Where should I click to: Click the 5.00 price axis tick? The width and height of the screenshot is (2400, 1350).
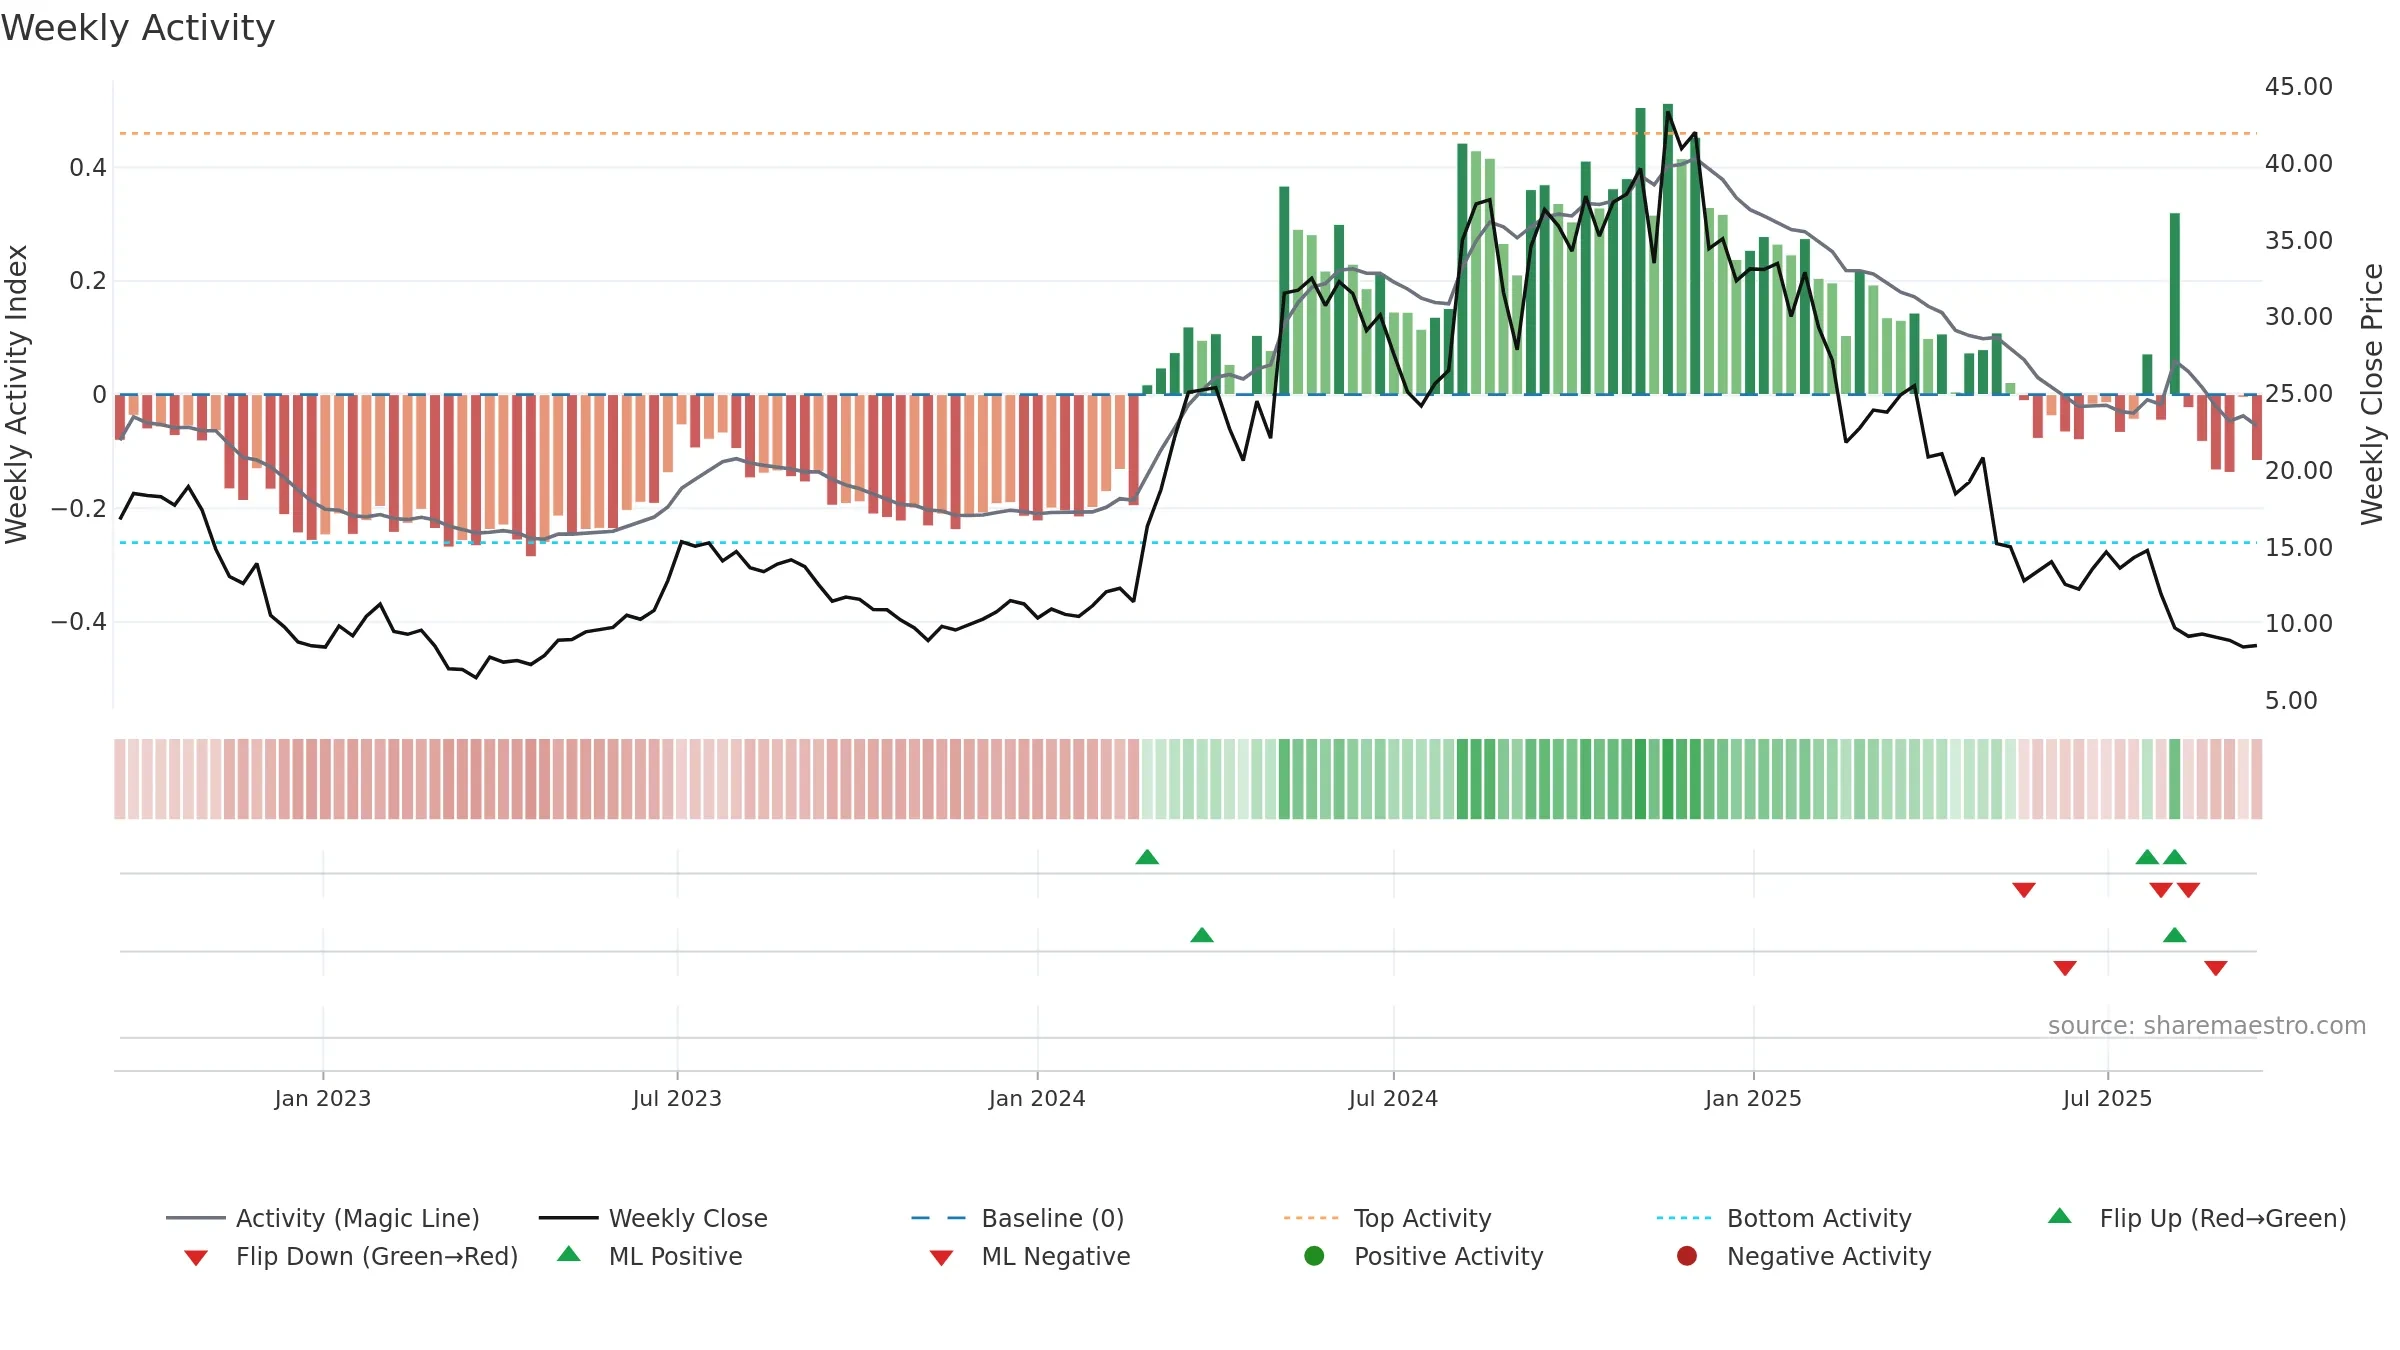pyautogui.click(x=2291, y=701)
